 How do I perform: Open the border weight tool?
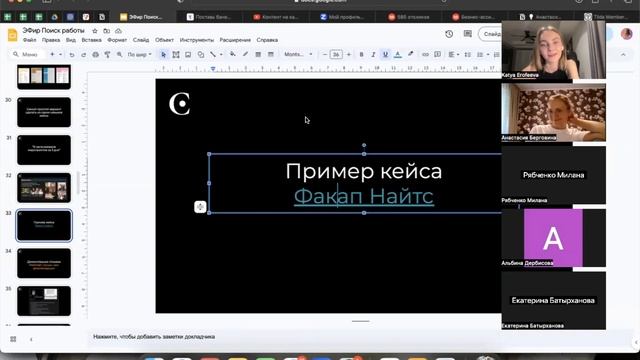(x=258, y=54)
